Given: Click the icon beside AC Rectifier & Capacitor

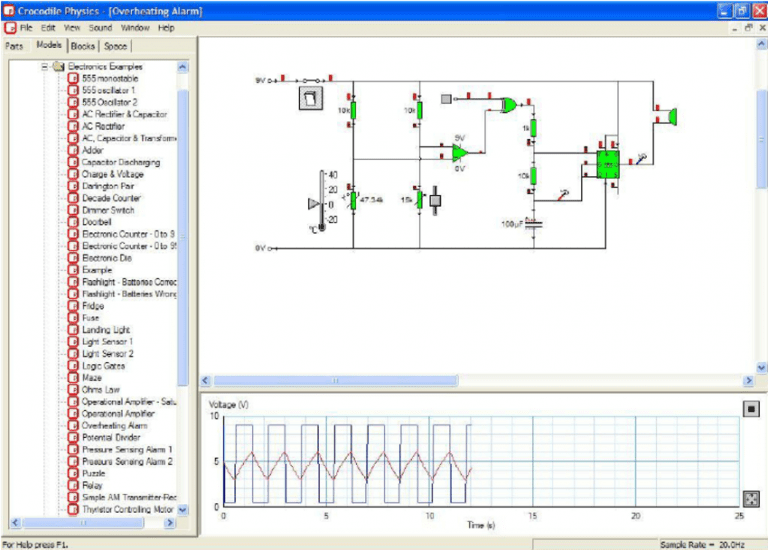Looking at the screenshot, I should click(x=73, y=114).
